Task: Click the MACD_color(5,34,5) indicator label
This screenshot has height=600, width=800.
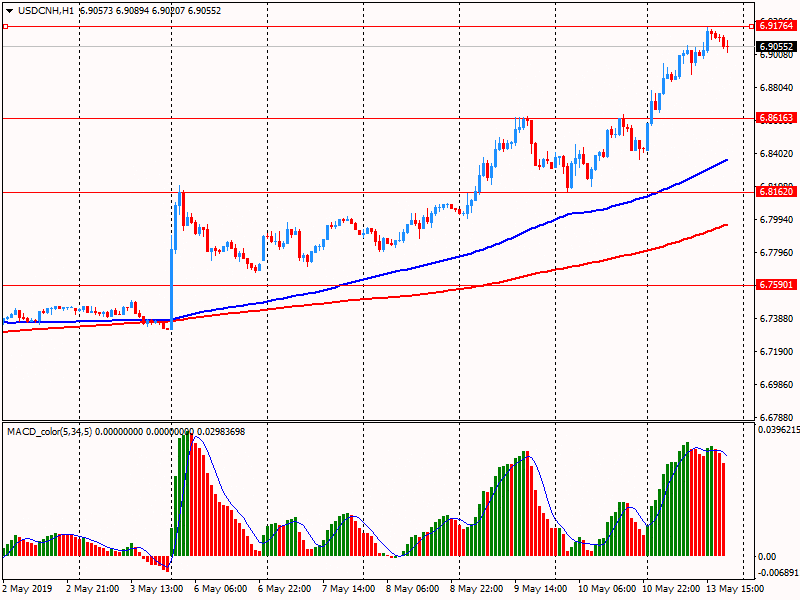Action: [49, 432]
